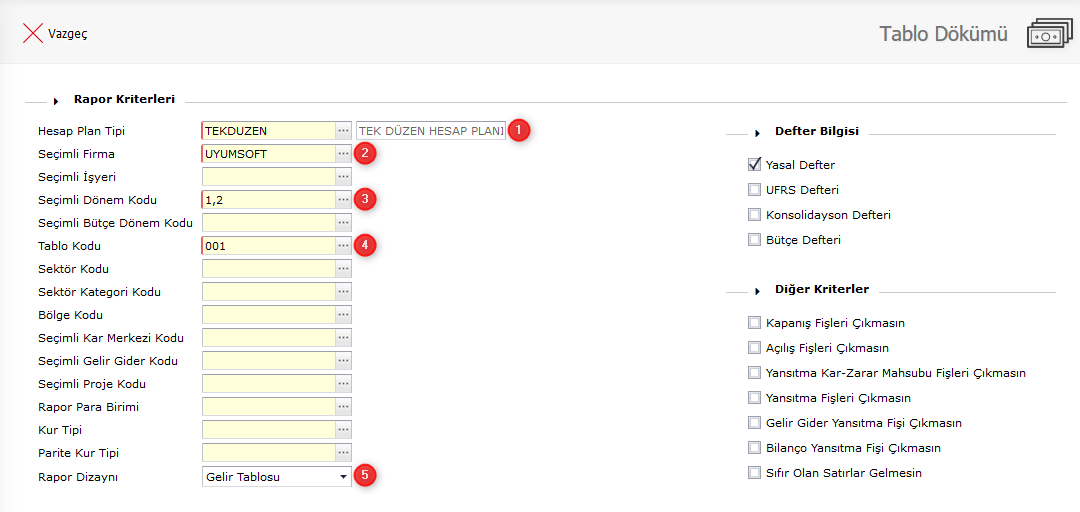Open lookup button for Hesap Plan Tipi
This screenshot has width=1080, height=512.
coord(344,131)
